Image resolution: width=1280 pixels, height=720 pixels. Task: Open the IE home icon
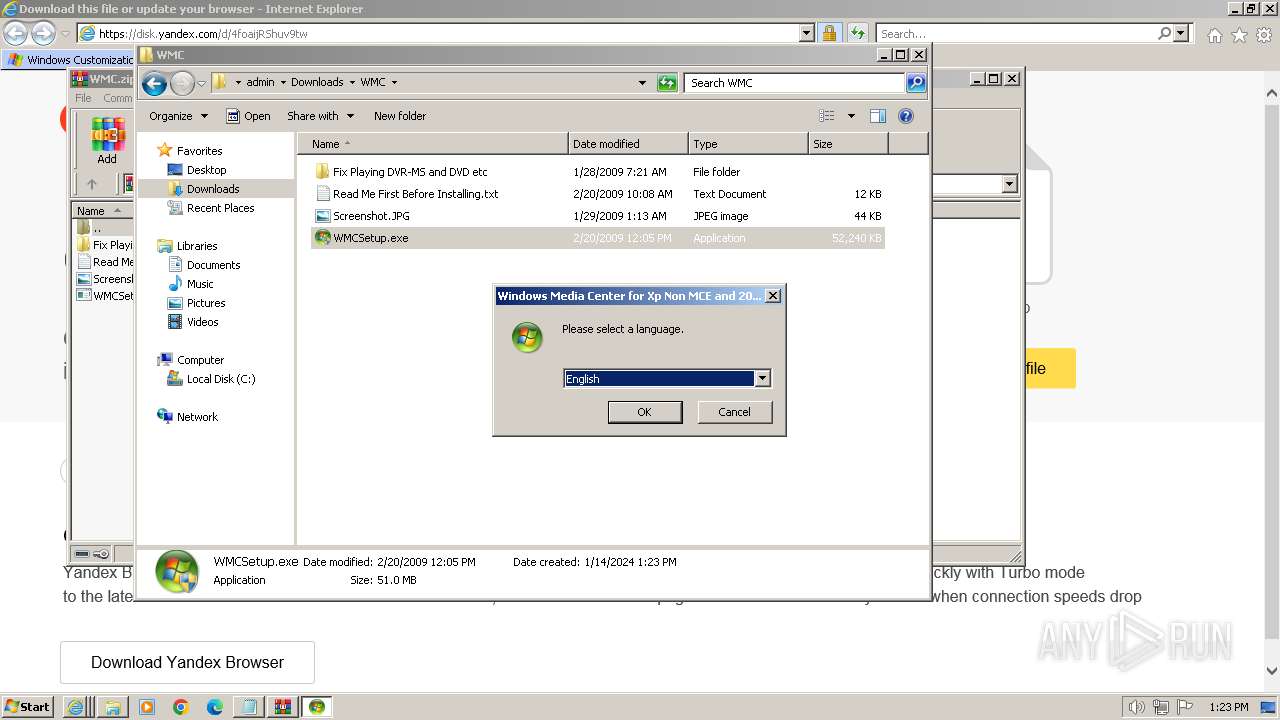[1214, 35]
